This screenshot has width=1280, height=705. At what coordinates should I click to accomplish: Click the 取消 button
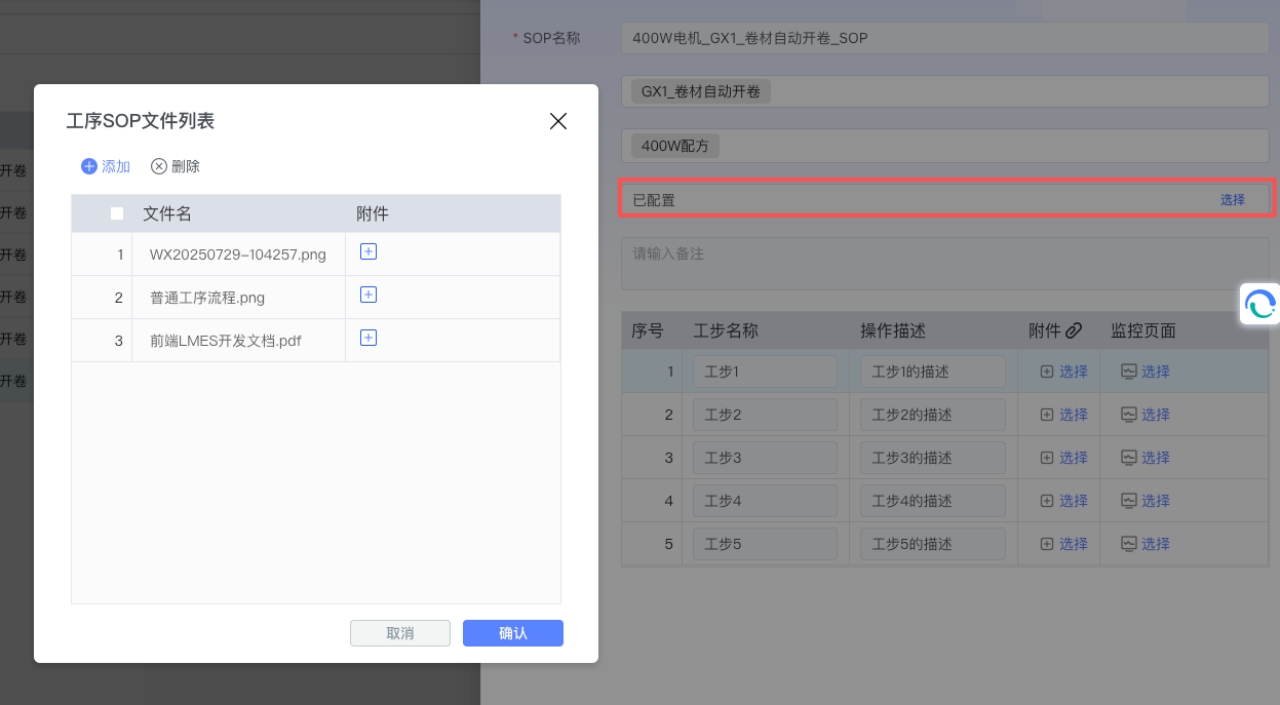click(x=400, y=633)
